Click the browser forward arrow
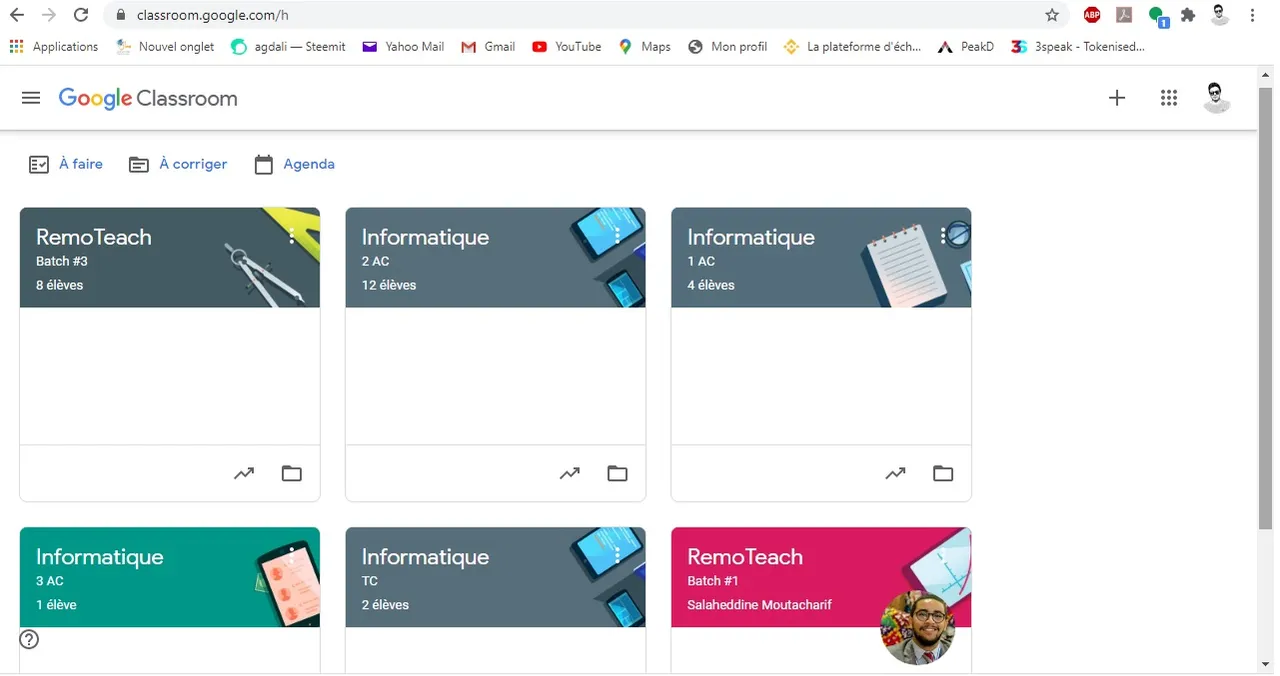 click(49, 15)
